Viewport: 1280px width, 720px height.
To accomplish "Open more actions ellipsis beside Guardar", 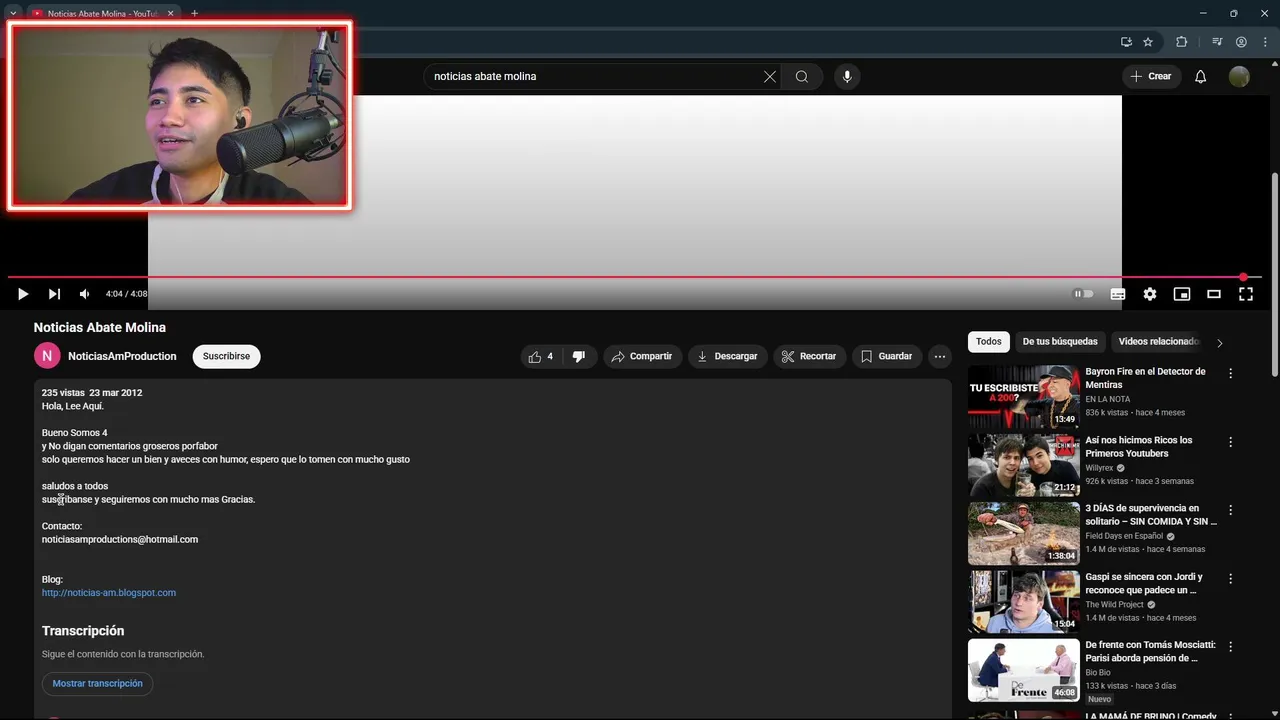I will (x=940, y=356).
